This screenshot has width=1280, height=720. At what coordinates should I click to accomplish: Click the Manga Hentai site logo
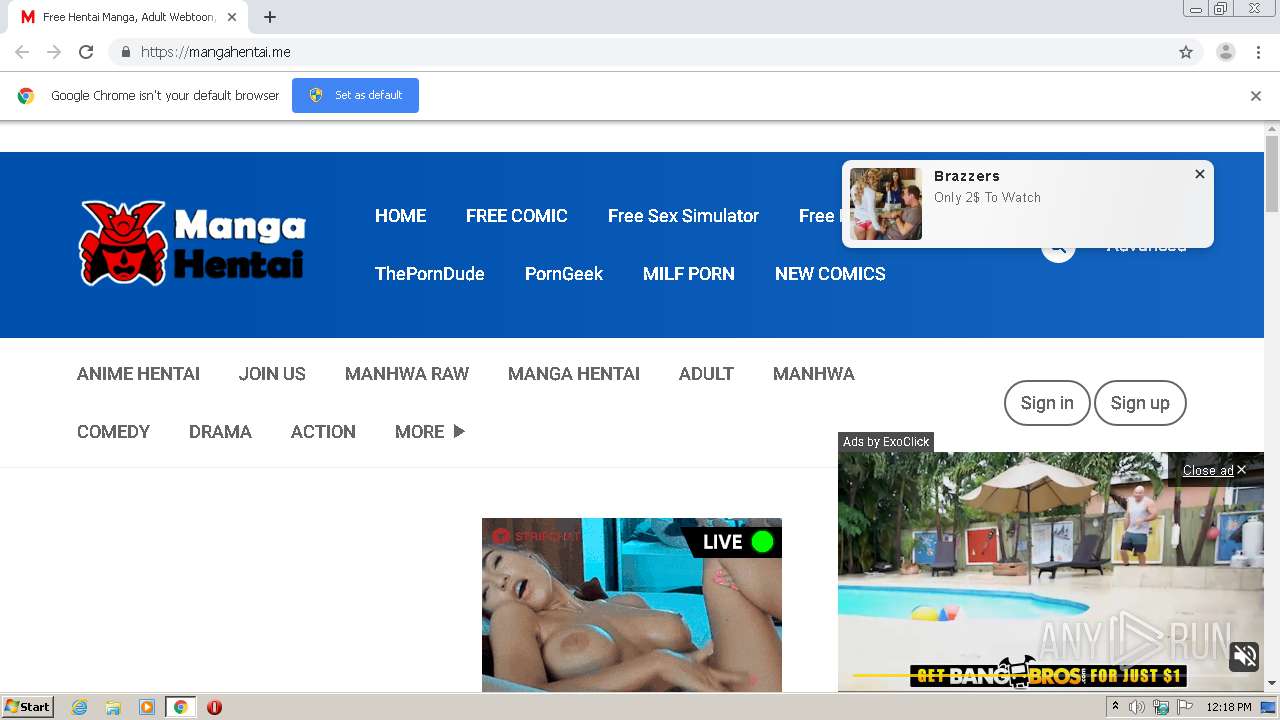pyautogui.click(x=192, y=243)
